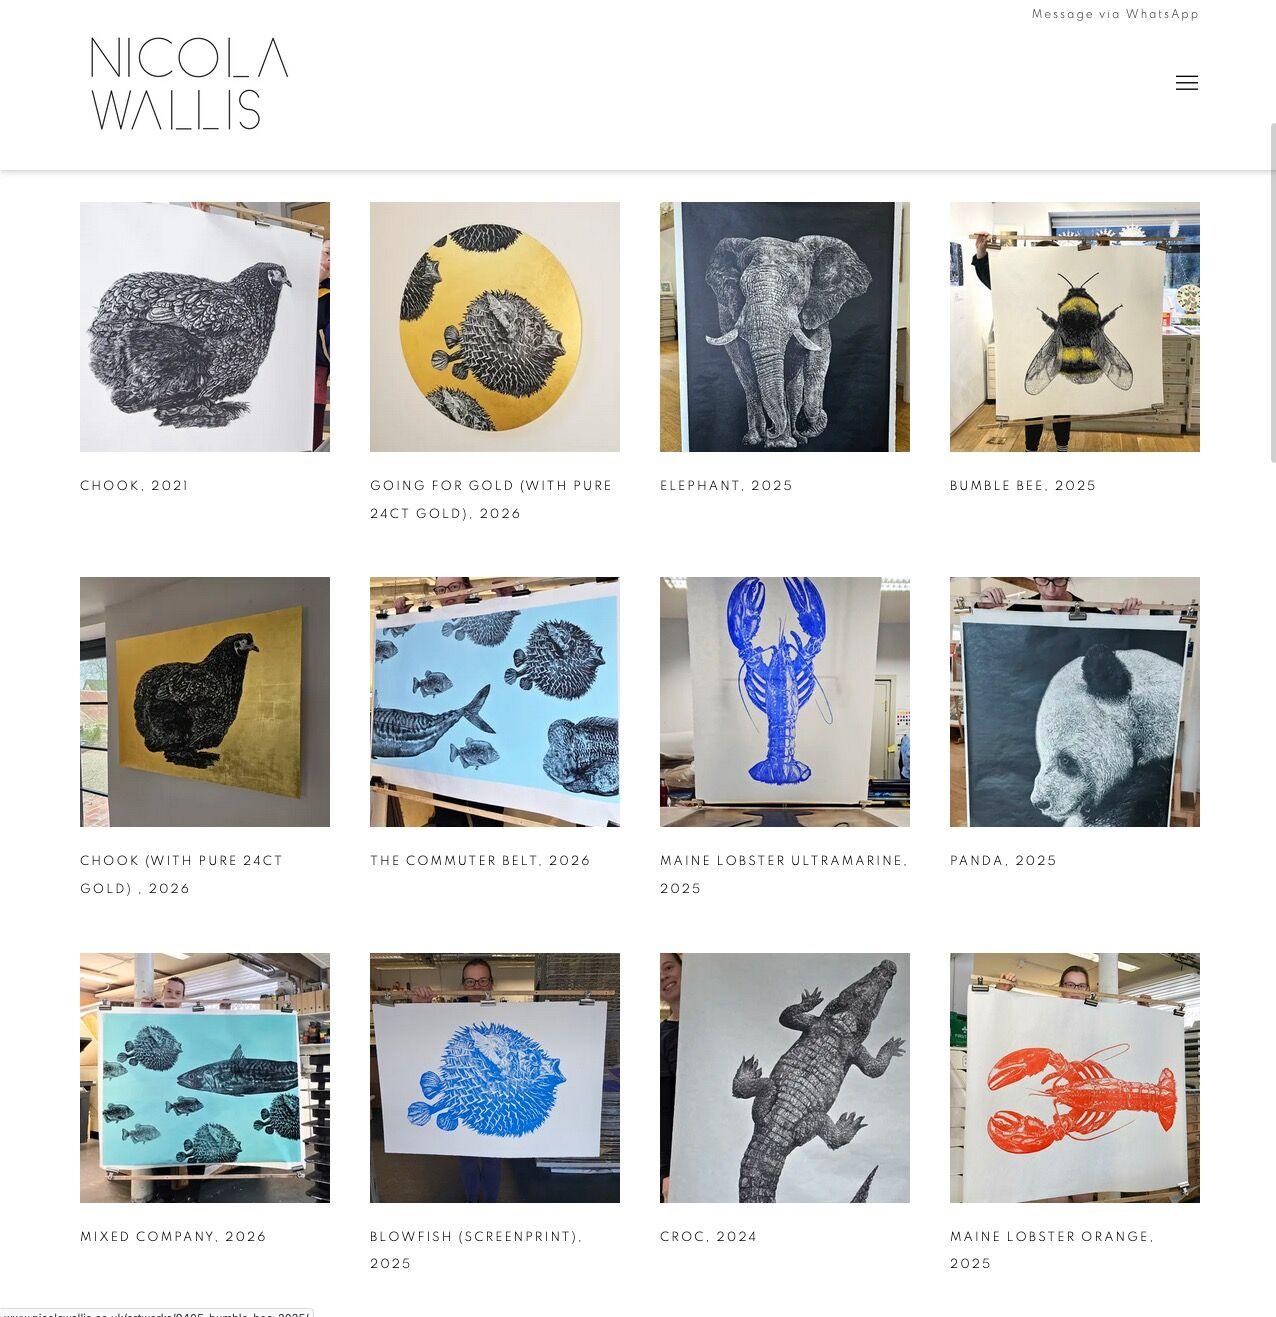Click the 'Elephant, 2025' title link
This screenshot has height=1317, width=1276.
[726, 486]
